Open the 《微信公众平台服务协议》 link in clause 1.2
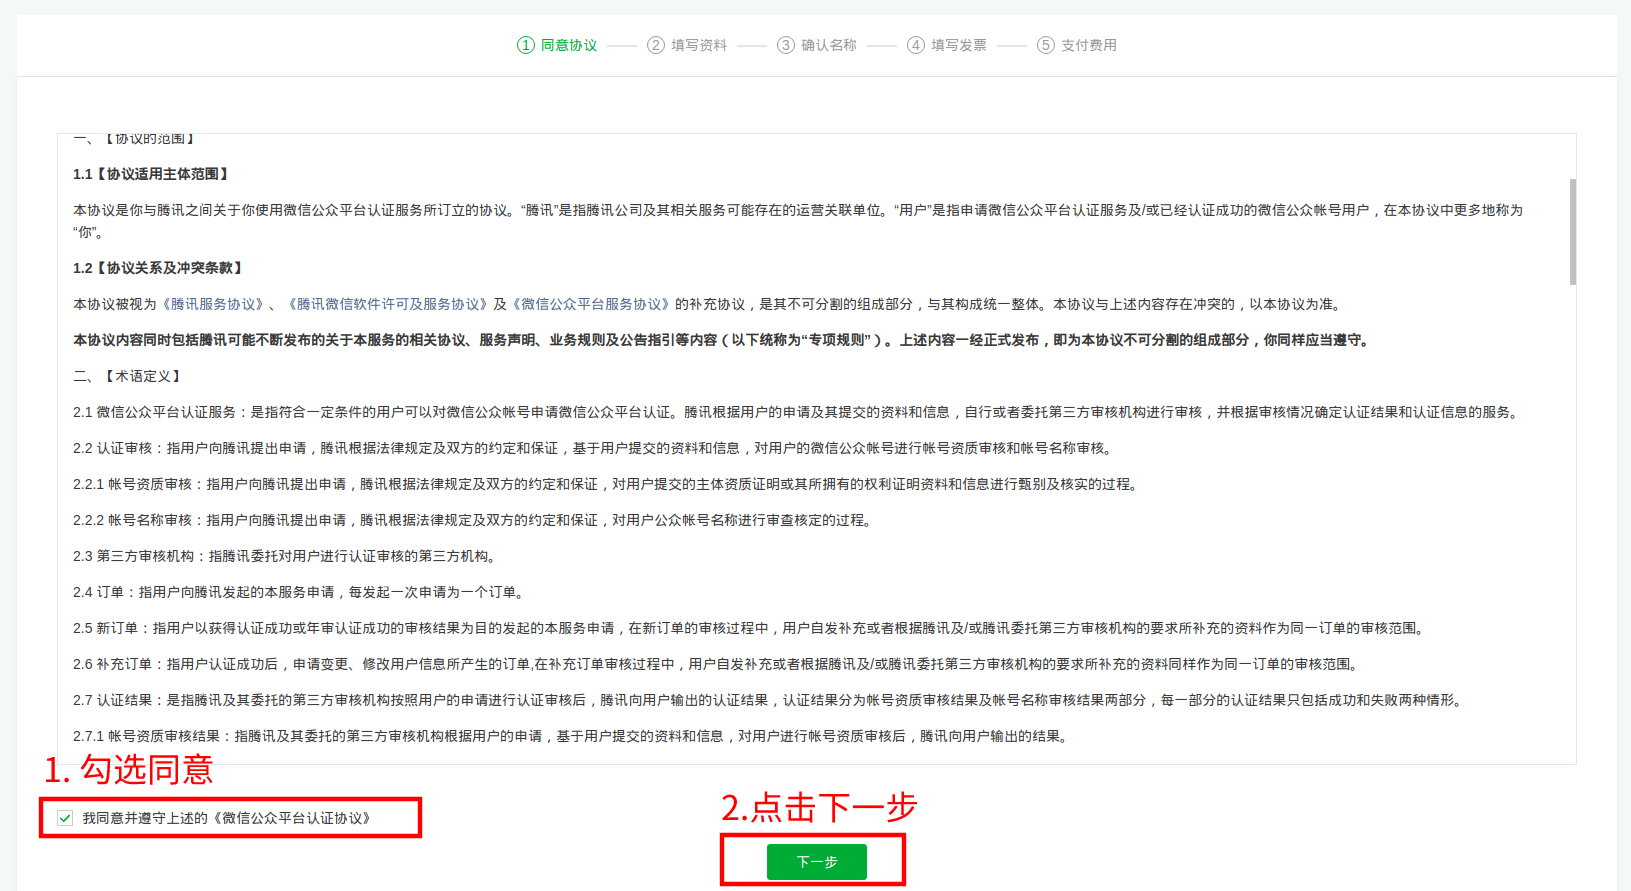 (x=589, y=304)
